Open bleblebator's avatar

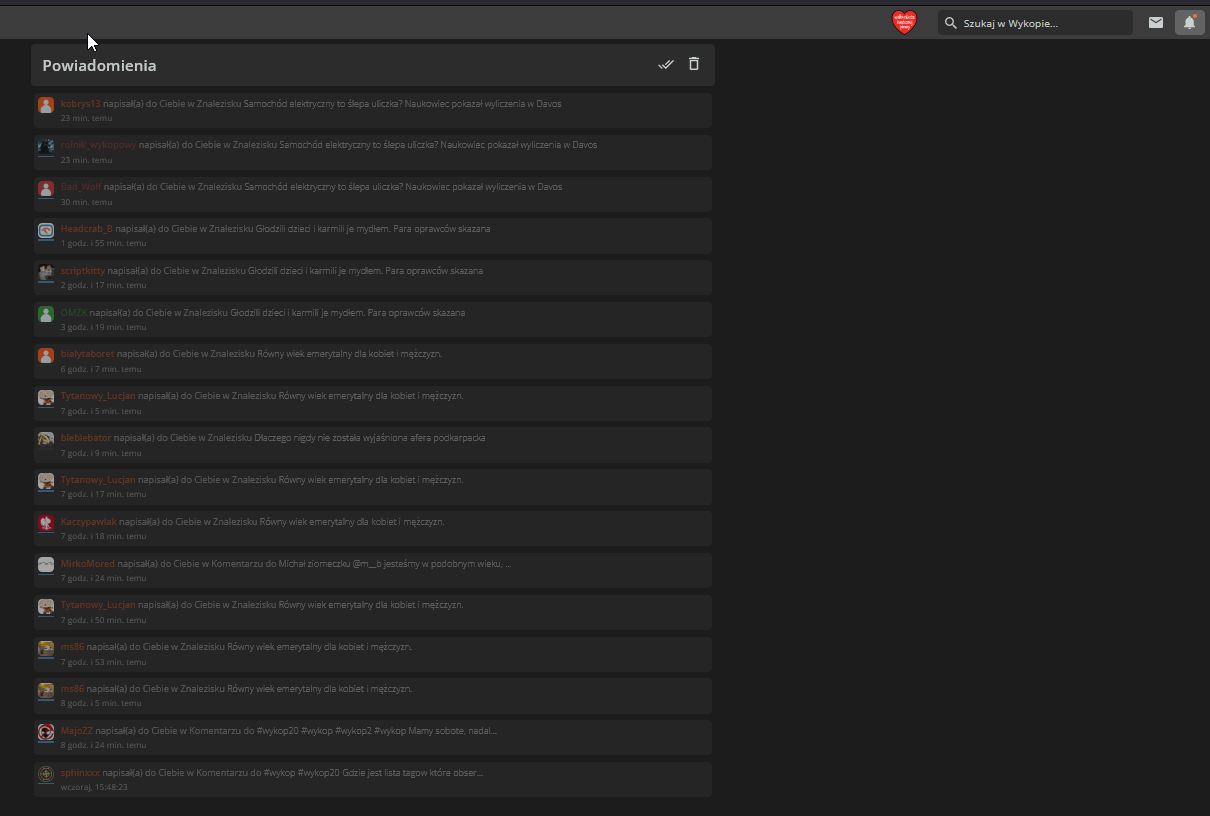coord(46,439)
